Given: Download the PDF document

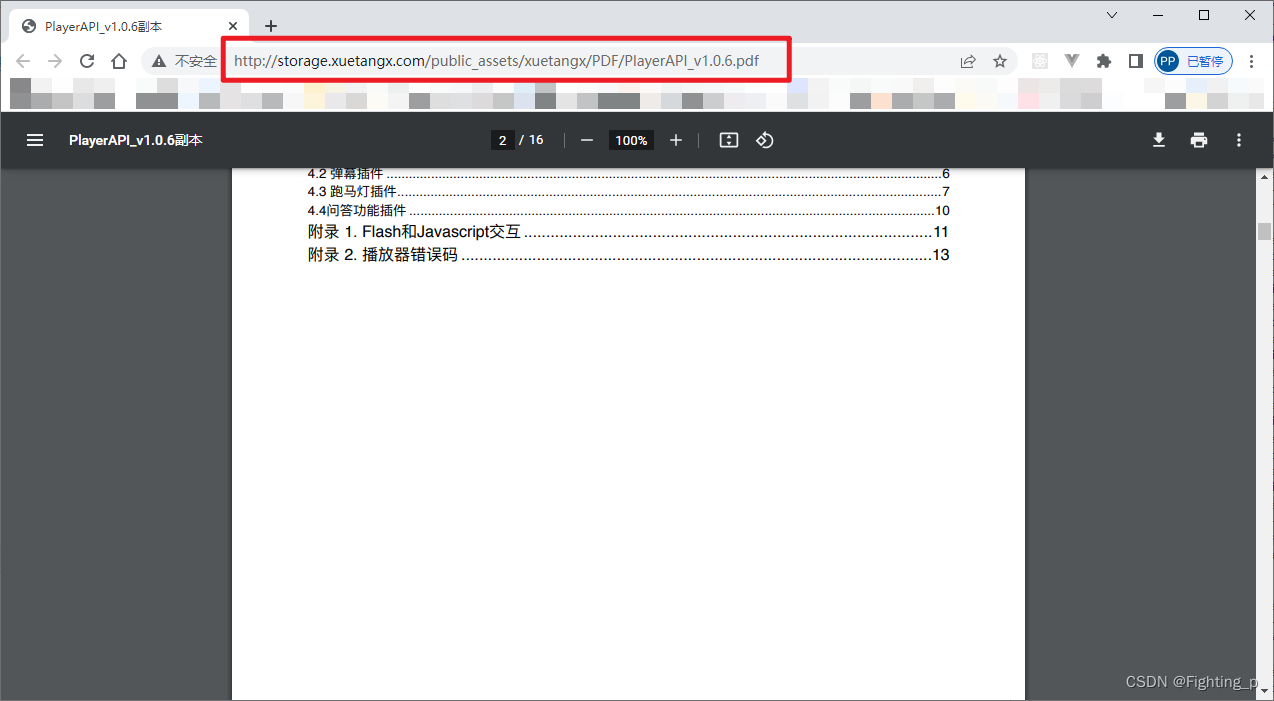Looking at the screenshot, I should point(1158,140).
